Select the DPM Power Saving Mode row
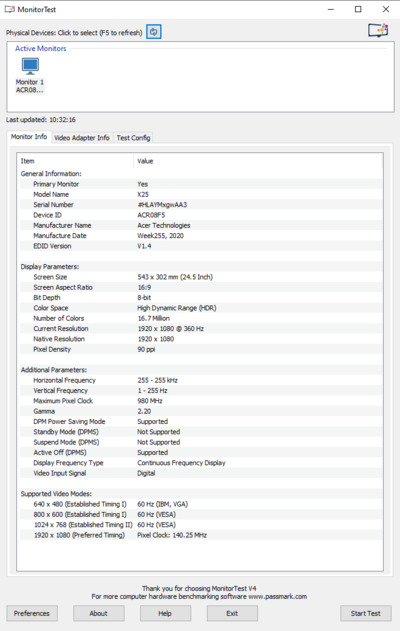The height and width of the screenshot is (631, 400). pos(200,422)
